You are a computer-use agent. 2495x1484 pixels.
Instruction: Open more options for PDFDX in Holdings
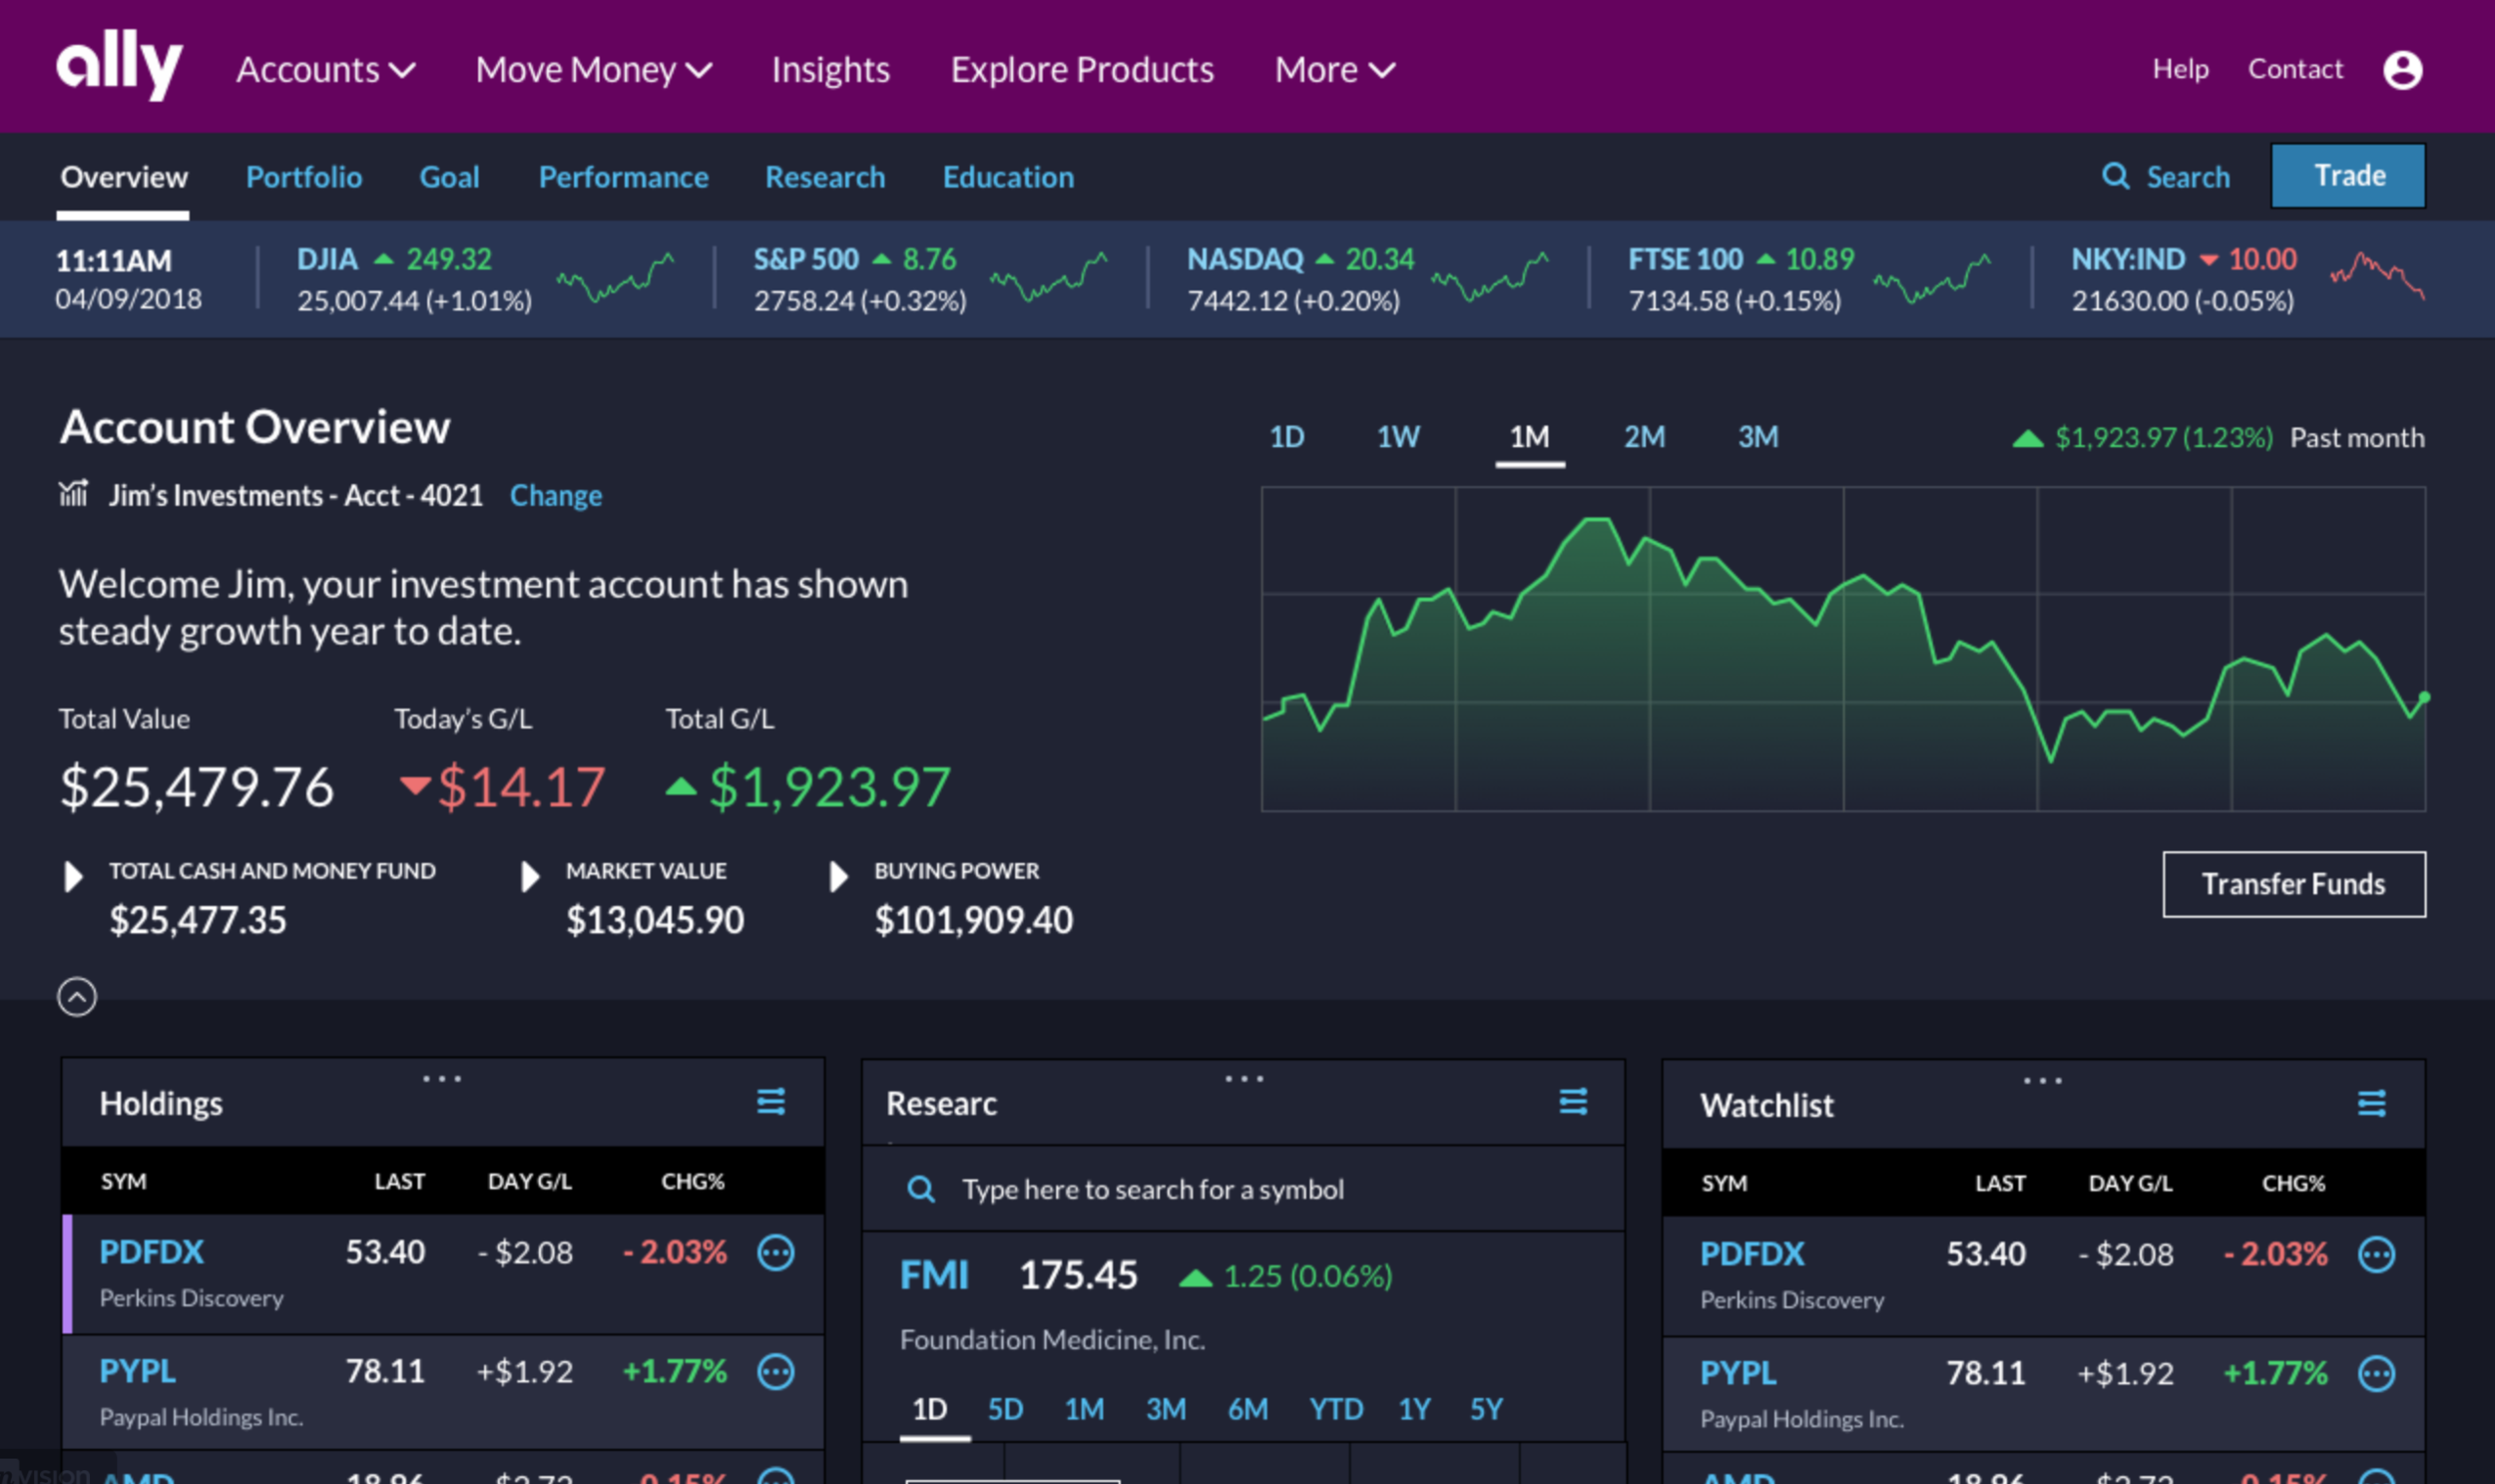coord(776,1252)
